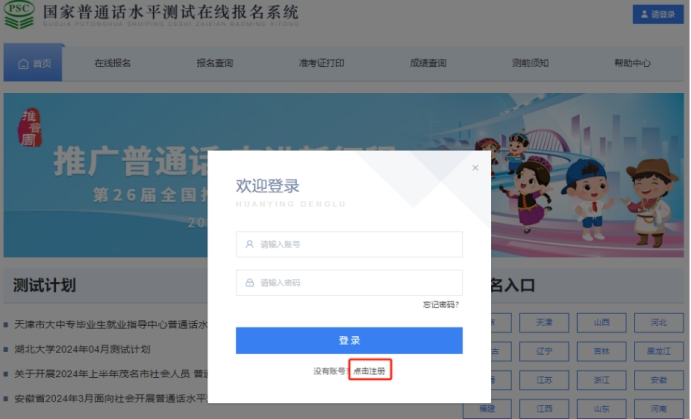This screenshot has width=691, height=419.
Task: Open the 在线报名 menu item
Action: click(112, 63)
